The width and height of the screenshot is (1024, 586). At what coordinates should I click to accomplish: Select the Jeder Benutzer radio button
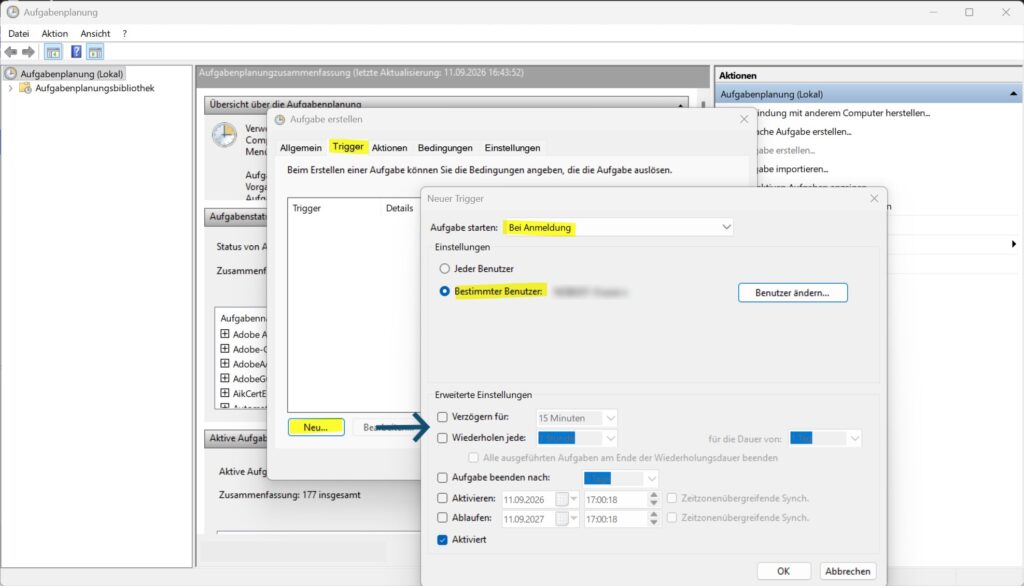pos(445,269)
